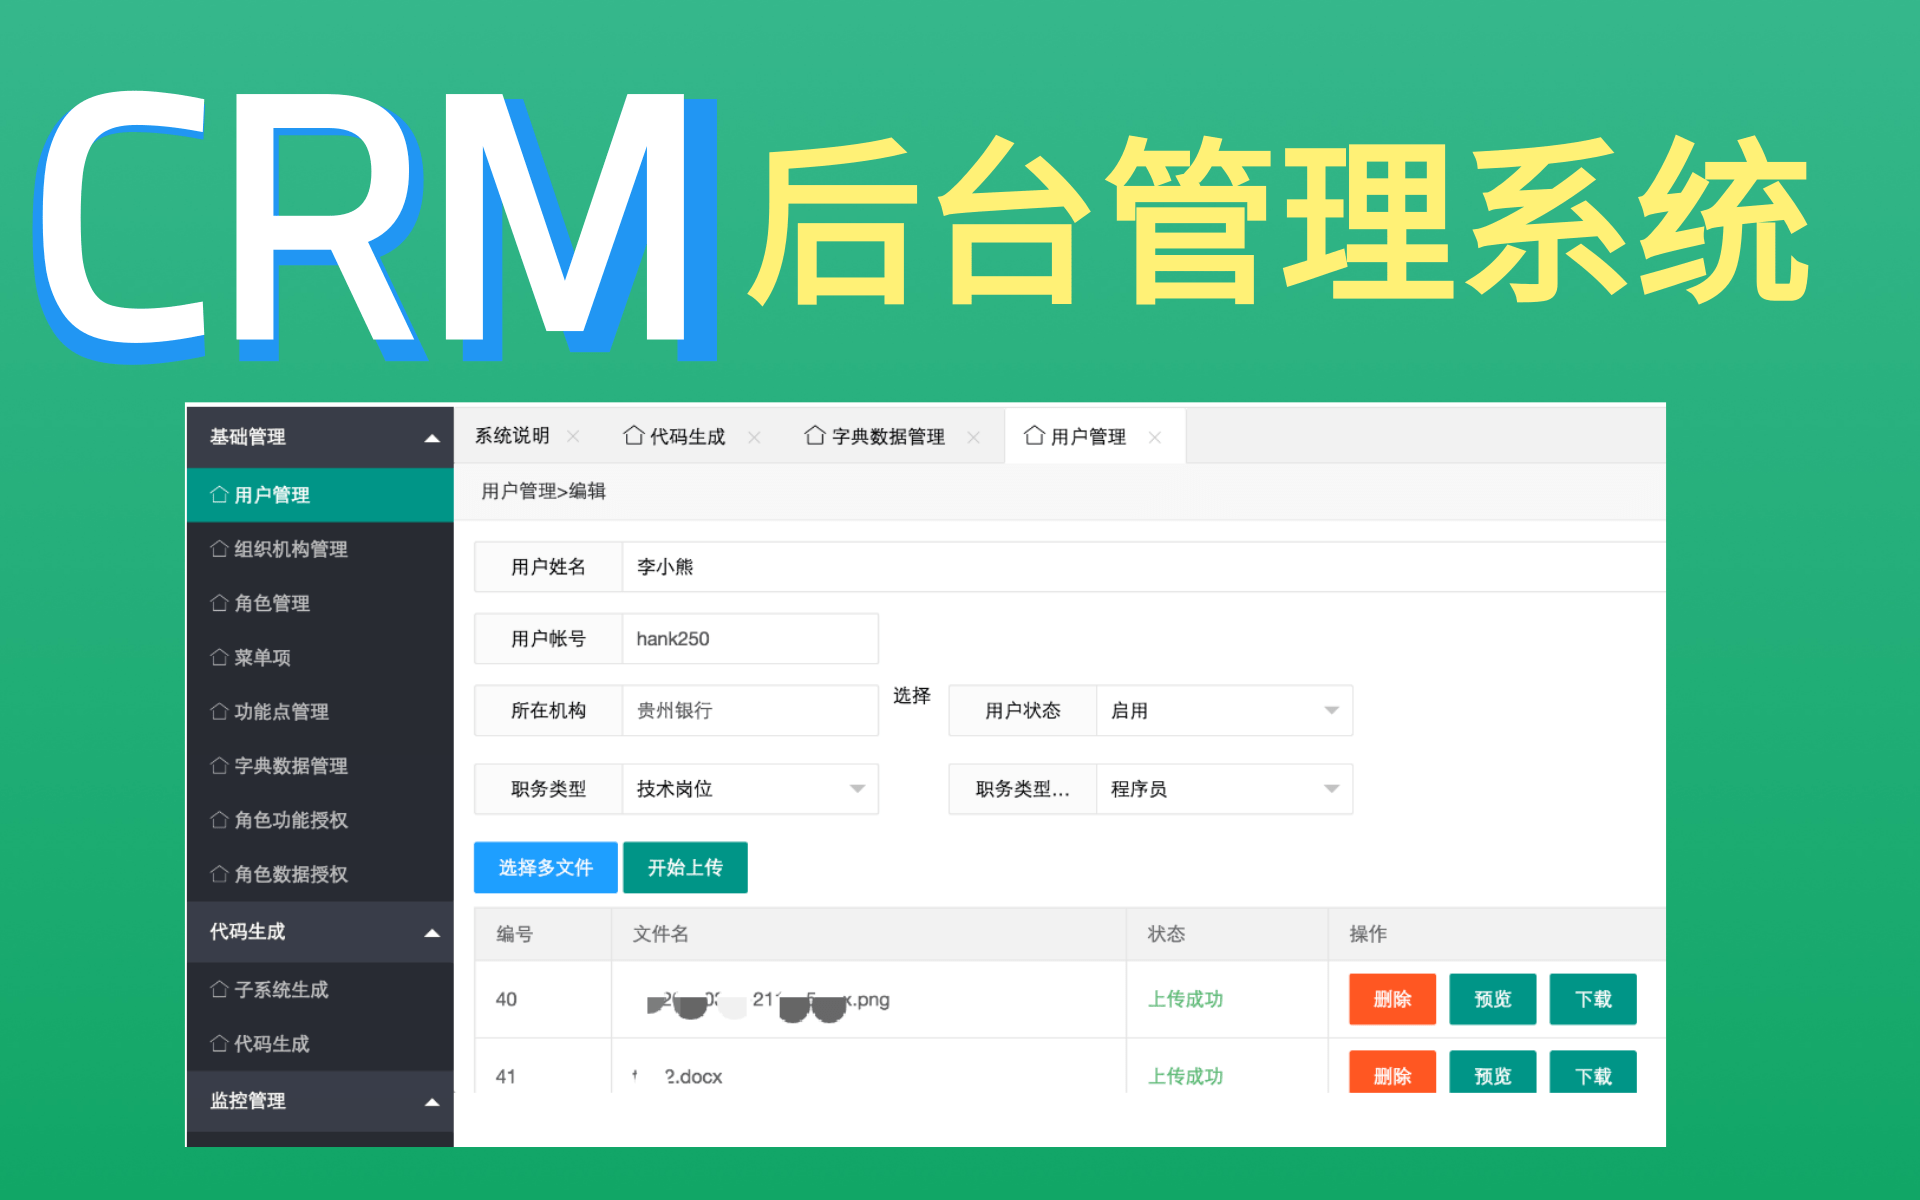Image resolution: width=1920 pixels, height=1200 pixels.
Task: Close the 系统说明 tab
Action: tap(573, 436)
